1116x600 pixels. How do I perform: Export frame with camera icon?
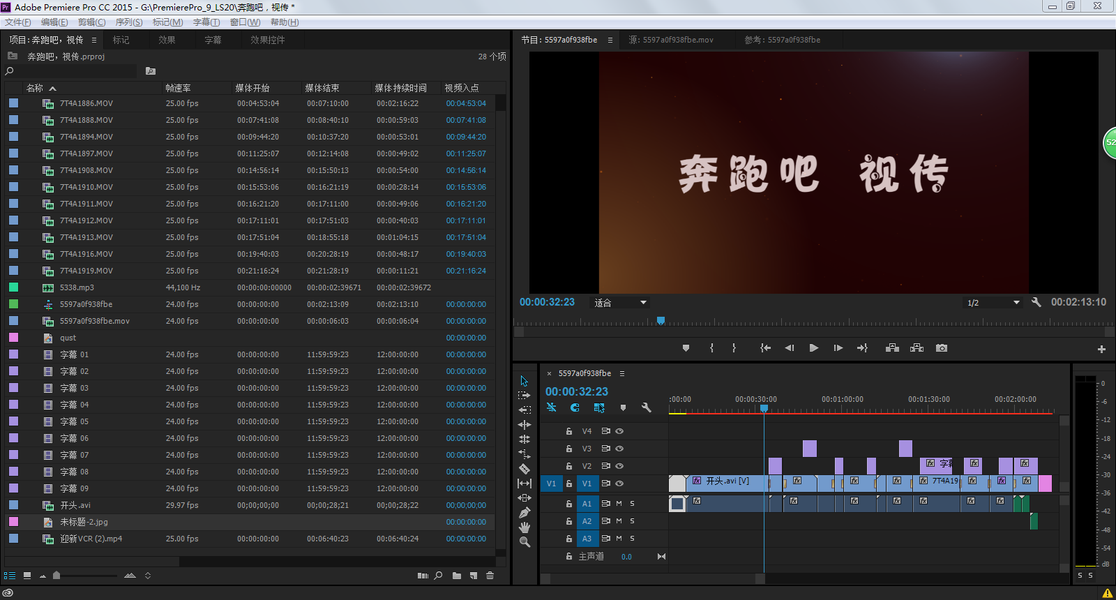[942, 348]
